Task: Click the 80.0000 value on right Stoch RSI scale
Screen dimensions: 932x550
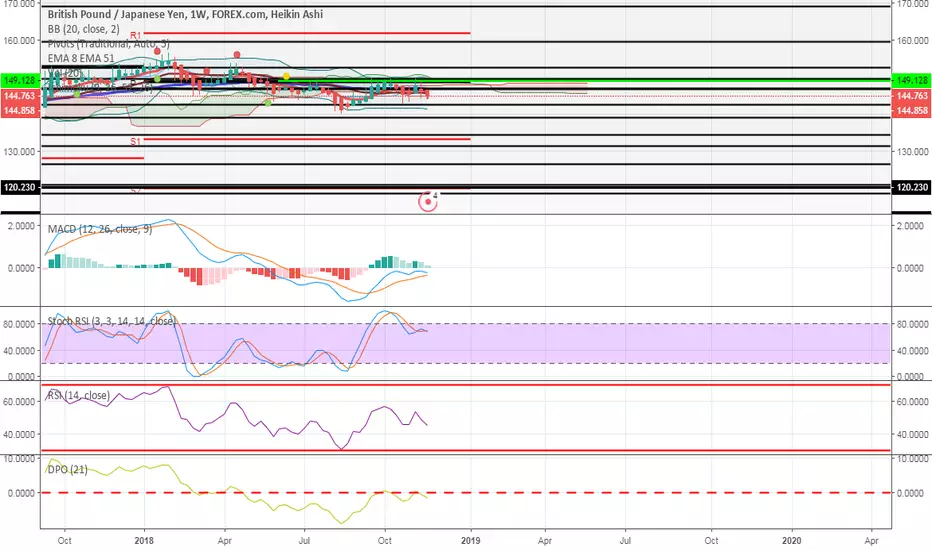Action: pyautogui.click(x=912, y=324)
